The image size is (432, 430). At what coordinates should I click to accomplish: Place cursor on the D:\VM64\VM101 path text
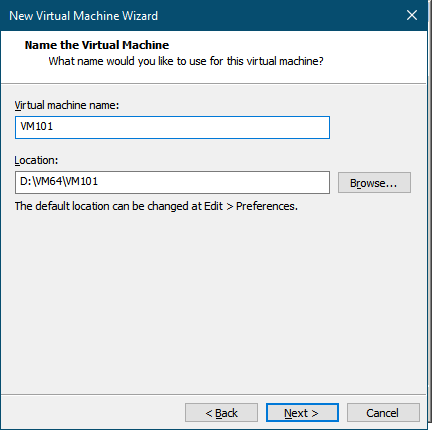(x=59, y=181)
